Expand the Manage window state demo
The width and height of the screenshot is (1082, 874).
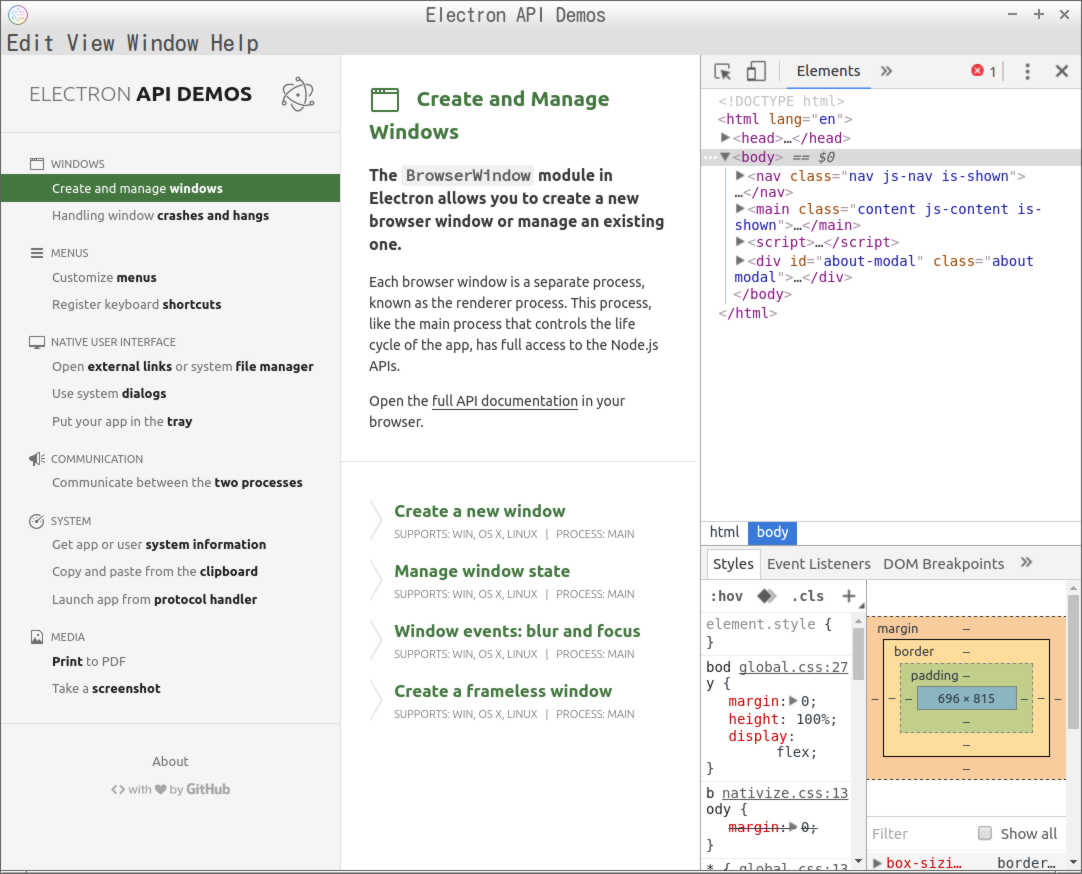click(482, 571)
